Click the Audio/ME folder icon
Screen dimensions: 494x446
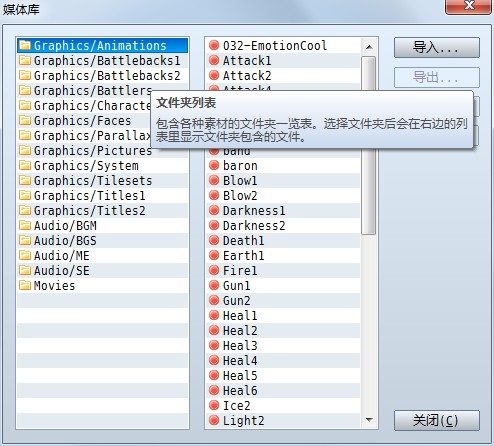25,255
